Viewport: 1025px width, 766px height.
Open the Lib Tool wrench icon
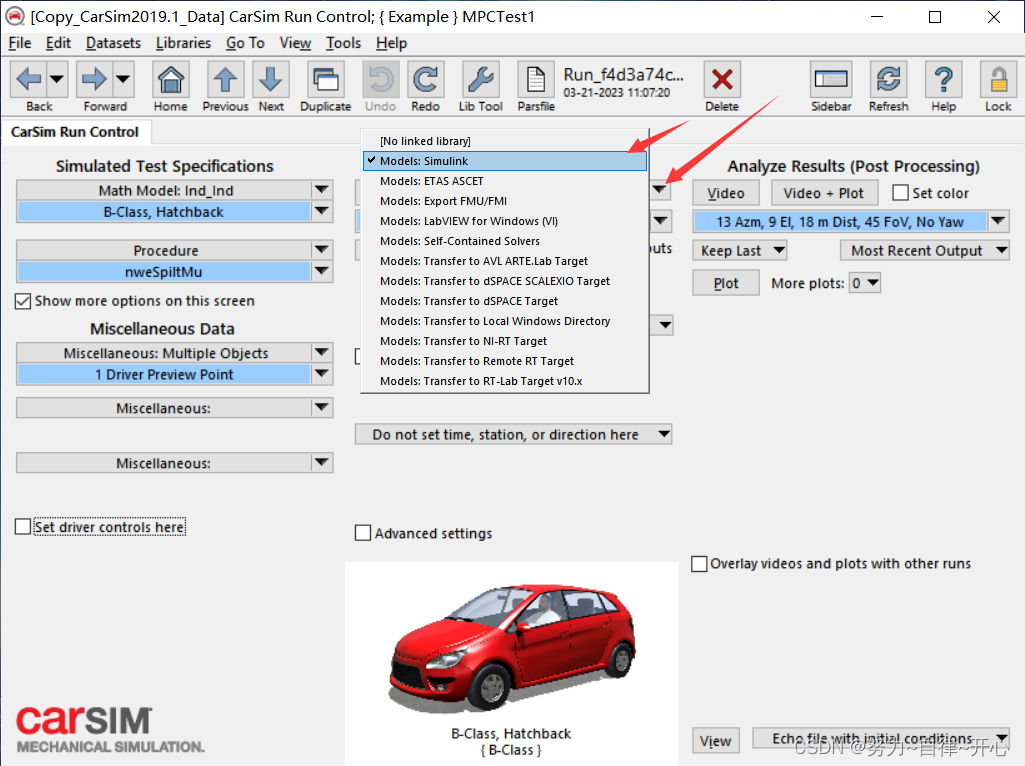[480, 80]
